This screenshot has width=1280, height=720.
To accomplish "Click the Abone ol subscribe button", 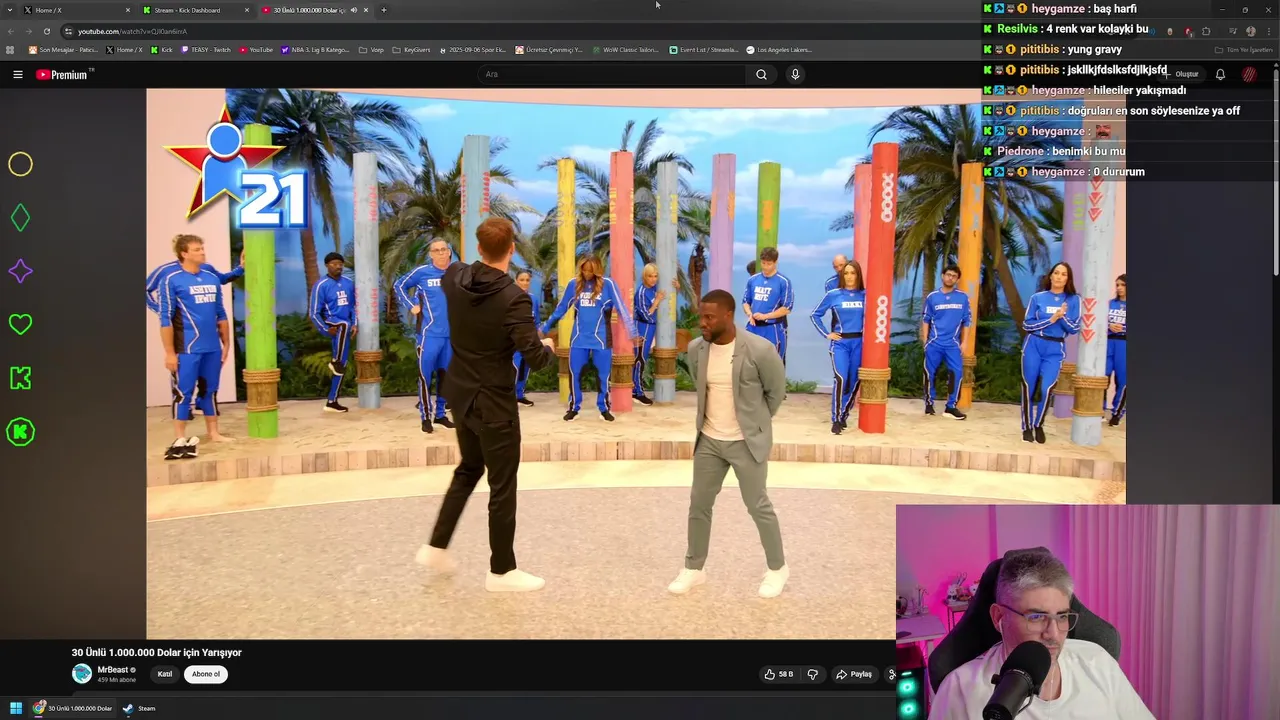I will [206, 674].
